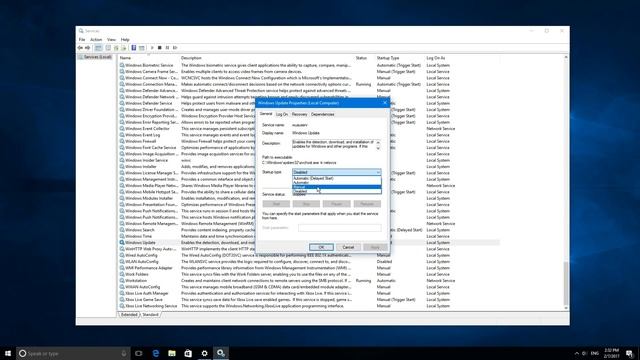Select the General tab
640x360 pixels.
266,114
